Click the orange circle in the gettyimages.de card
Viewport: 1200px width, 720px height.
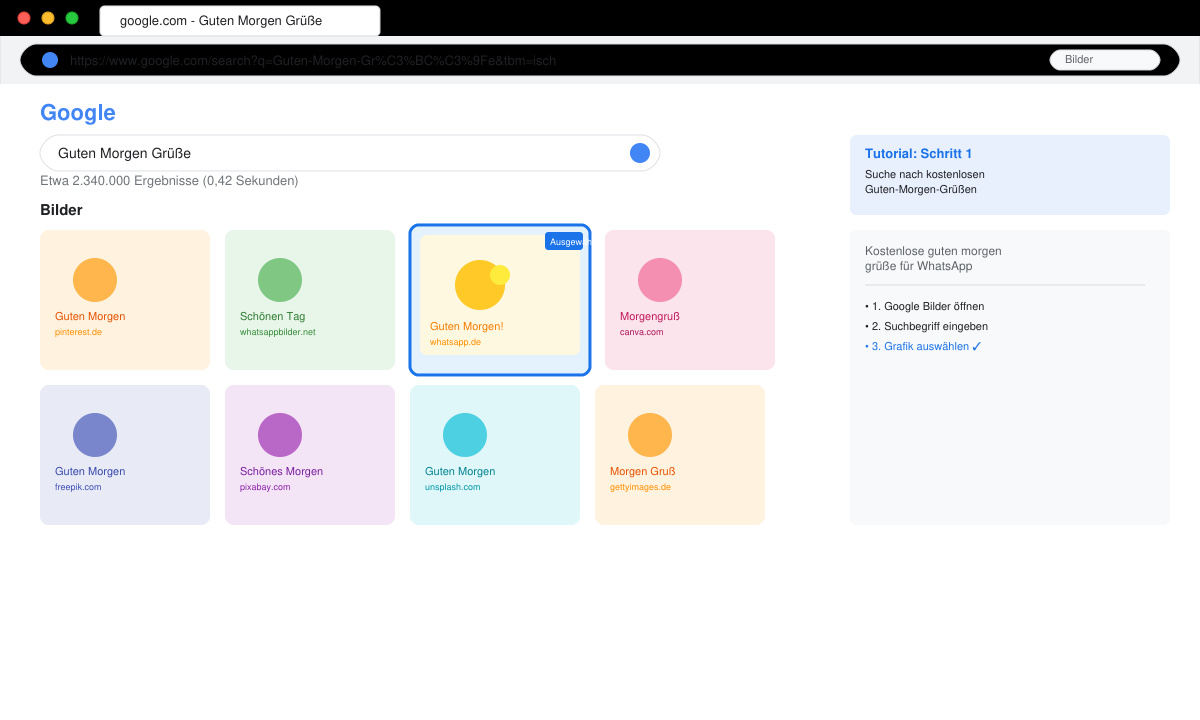(x=650, y=435)
